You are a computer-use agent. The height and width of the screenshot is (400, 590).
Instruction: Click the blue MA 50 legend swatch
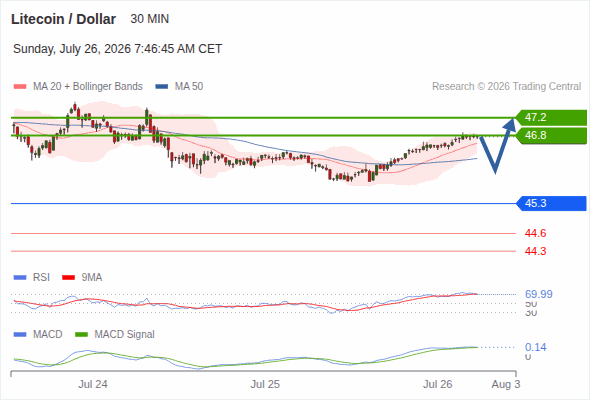pyautogui.click(x=162, y=87)
